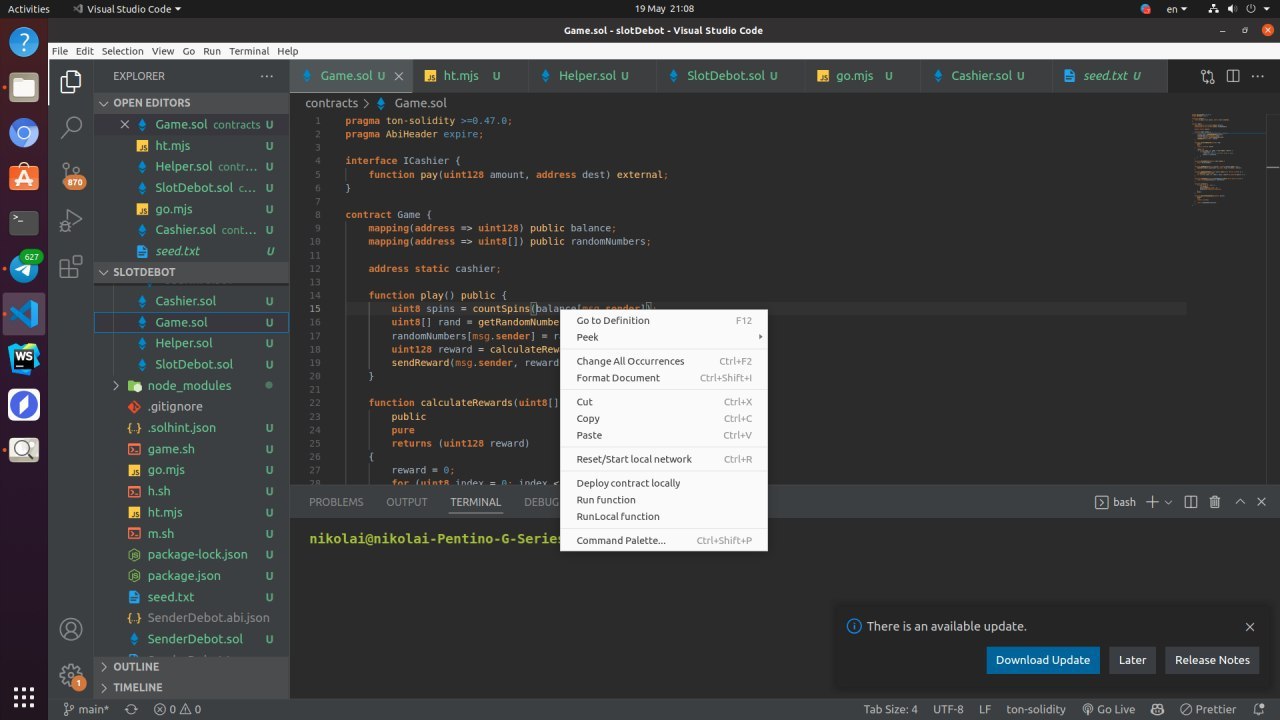Select Deploy contract locally menu entry
The height and width of the screenshot is (720, 1280).
click(628, 483)
